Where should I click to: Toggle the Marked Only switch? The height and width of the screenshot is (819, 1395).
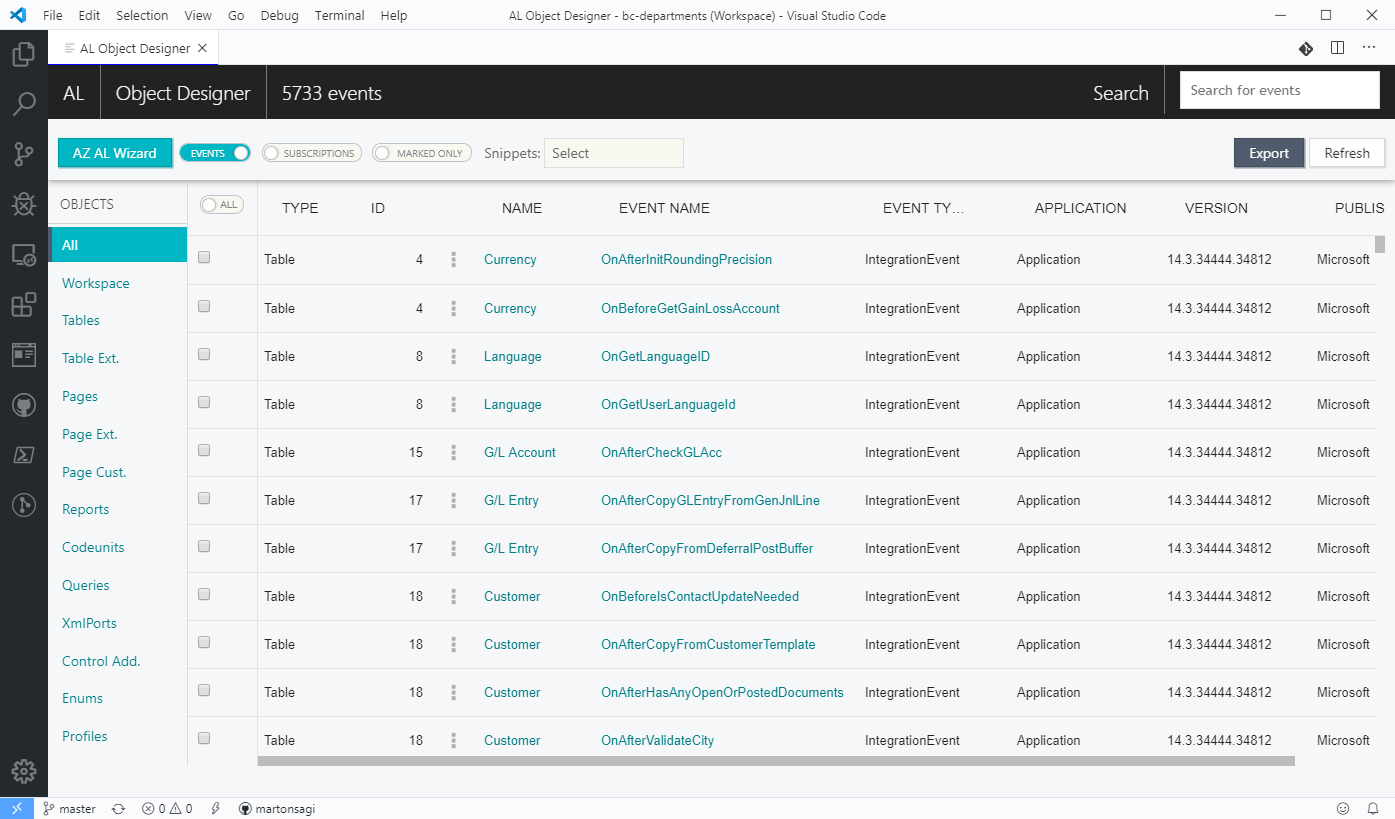422,153
